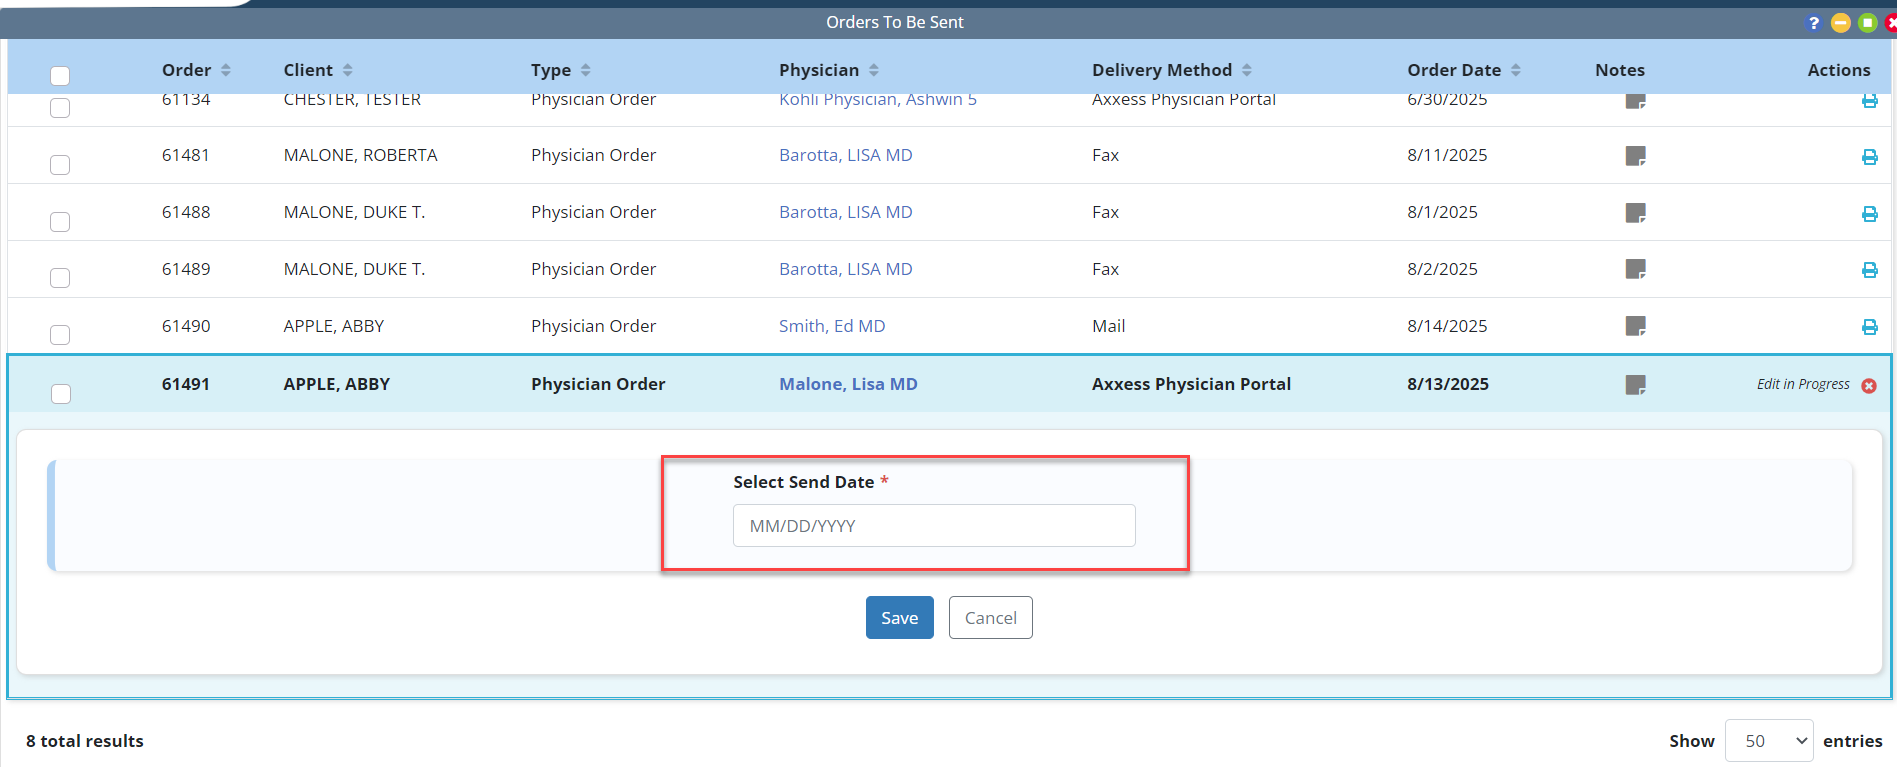The width and height of the screenshot is (1897, 767).
Task: Open the Show entries dropdown
Action: point(1768,741)
